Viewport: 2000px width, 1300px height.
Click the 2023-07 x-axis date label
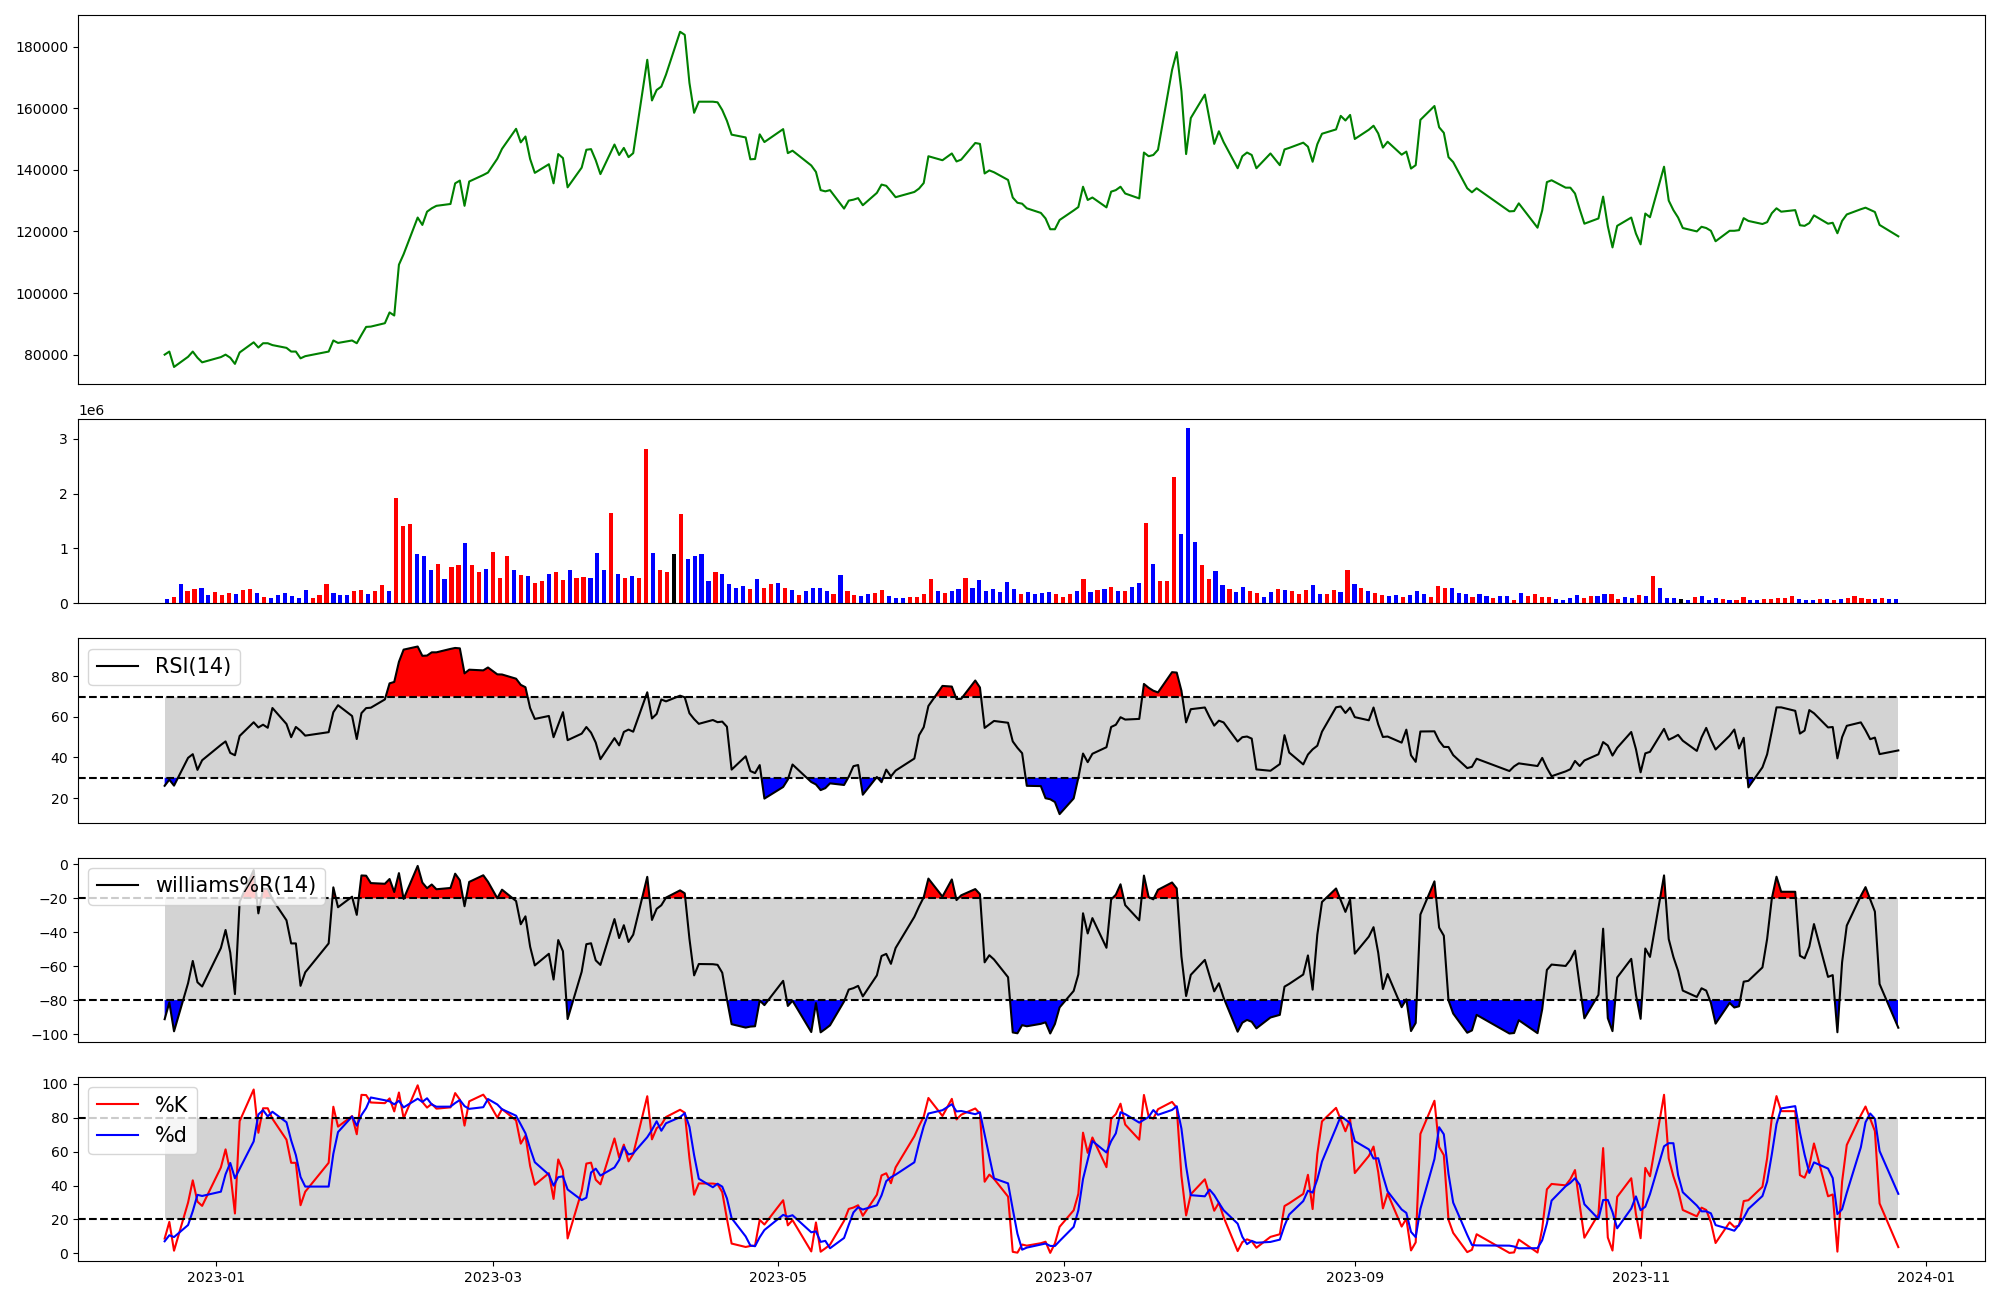[1064, 1277]
